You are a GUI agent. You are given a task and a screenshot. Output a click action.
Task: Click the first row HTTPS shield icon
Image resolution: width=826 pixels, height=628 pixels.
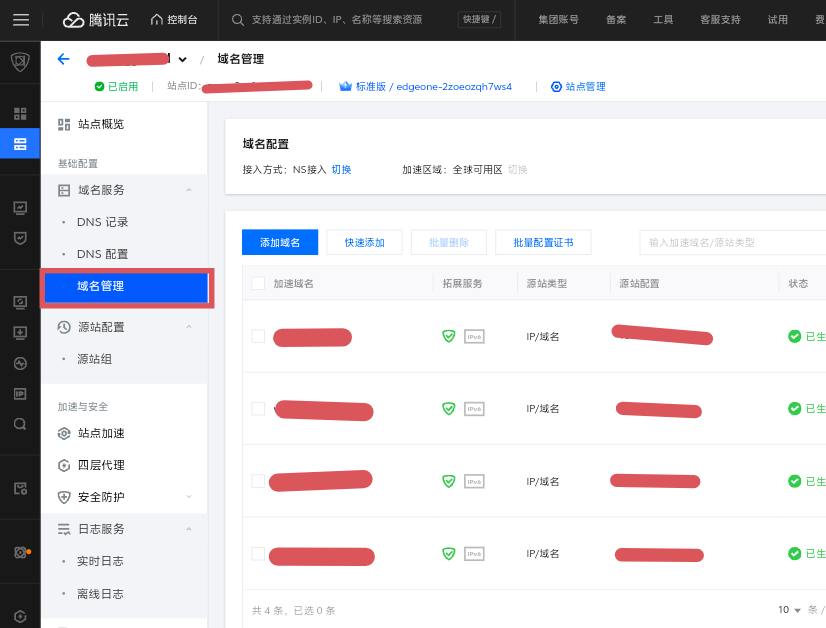[x=449, y=336]
